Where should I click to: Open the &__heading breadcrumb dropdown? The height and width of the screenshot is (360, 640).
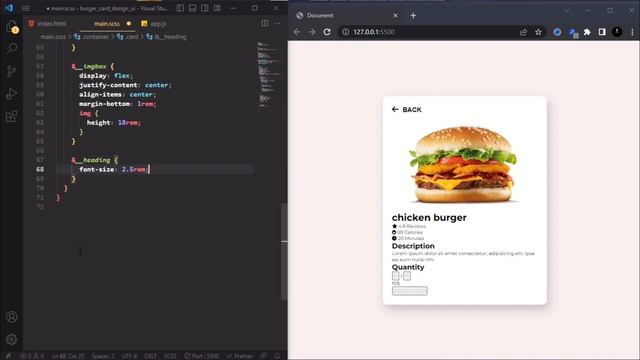[166, 37]
